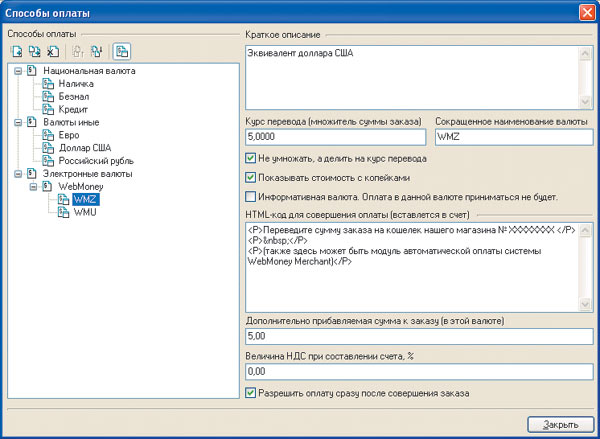Viewport: 600px width, 439px height.
Task: Click the Курс перевода field showing 5,0000
Action: (336, 137)
